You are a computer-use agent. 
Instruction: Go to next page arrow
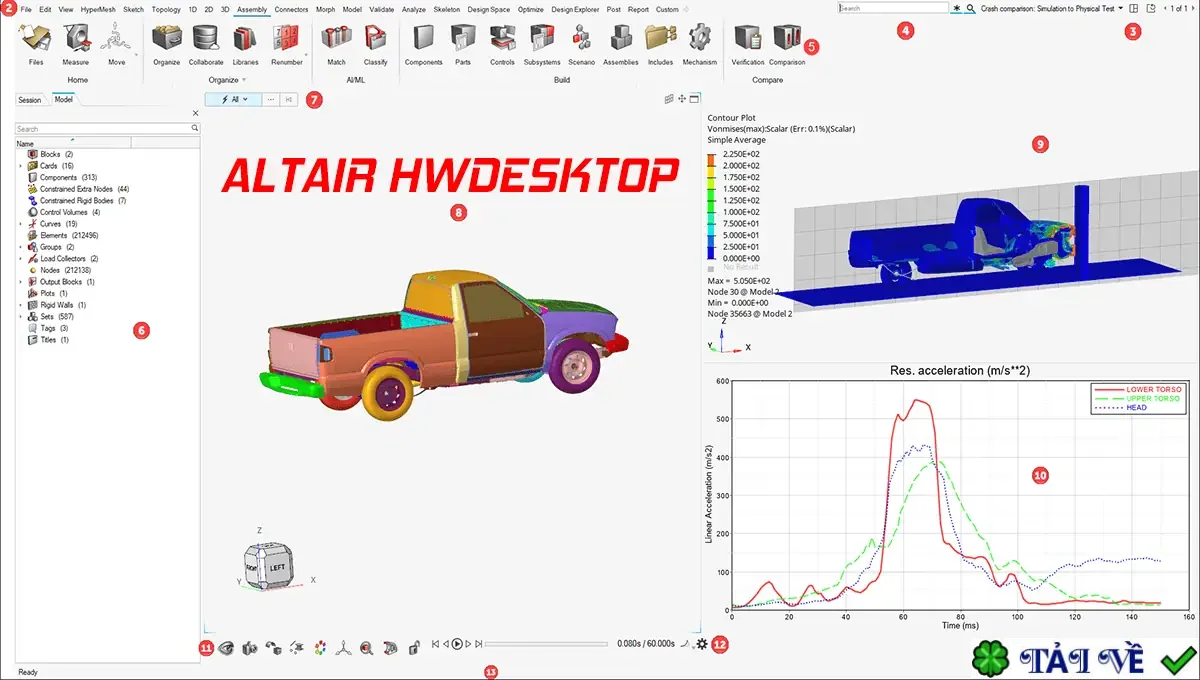[x=1192, y=8]
